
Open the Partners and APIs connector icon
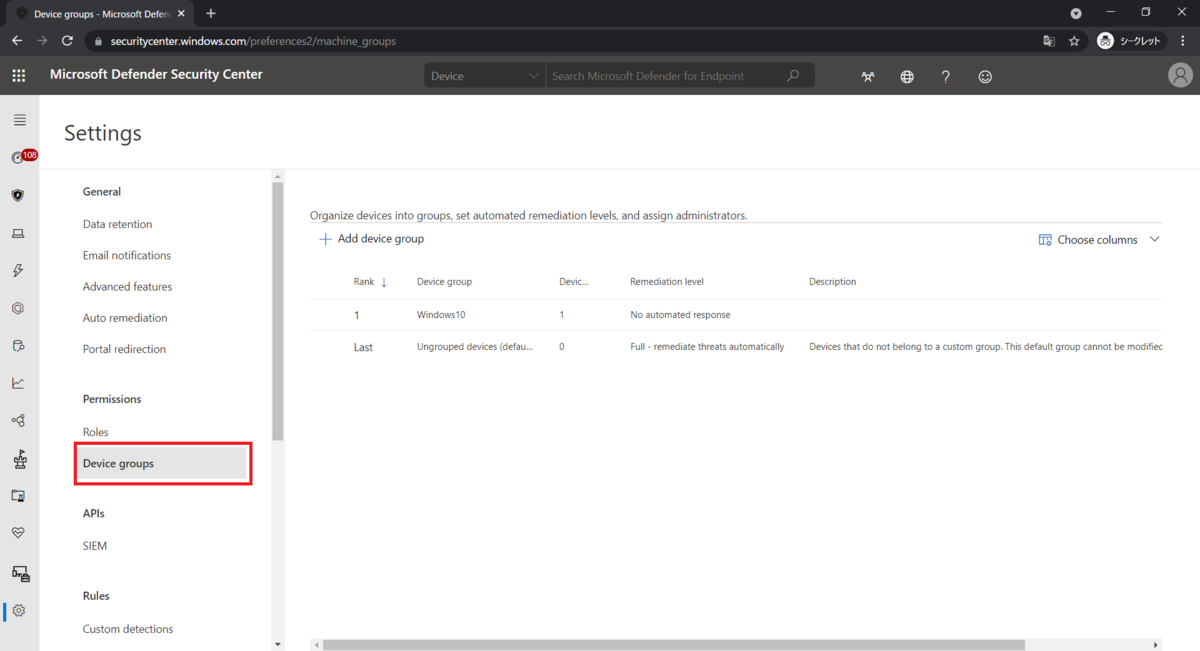click(x=18, y=421)
